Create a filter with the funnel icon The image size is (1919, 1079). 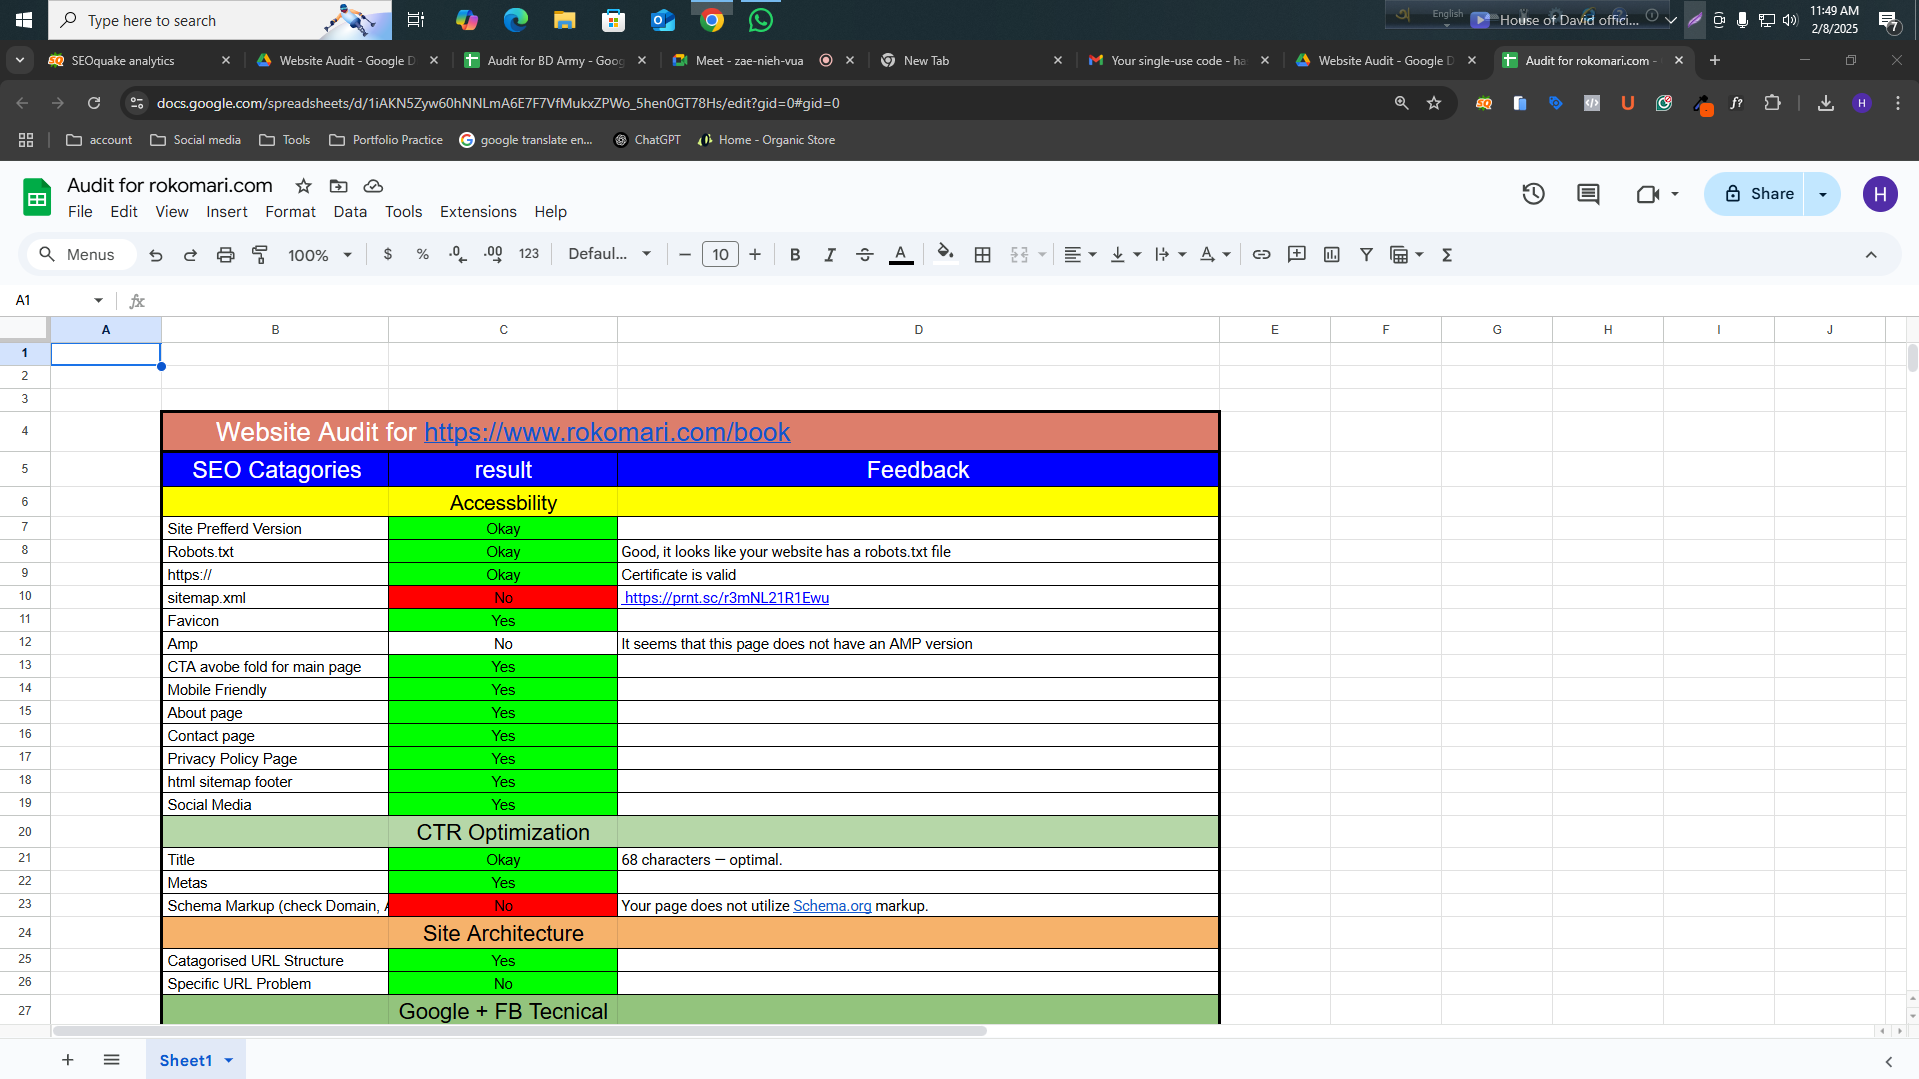click(x=1366, y=254)
